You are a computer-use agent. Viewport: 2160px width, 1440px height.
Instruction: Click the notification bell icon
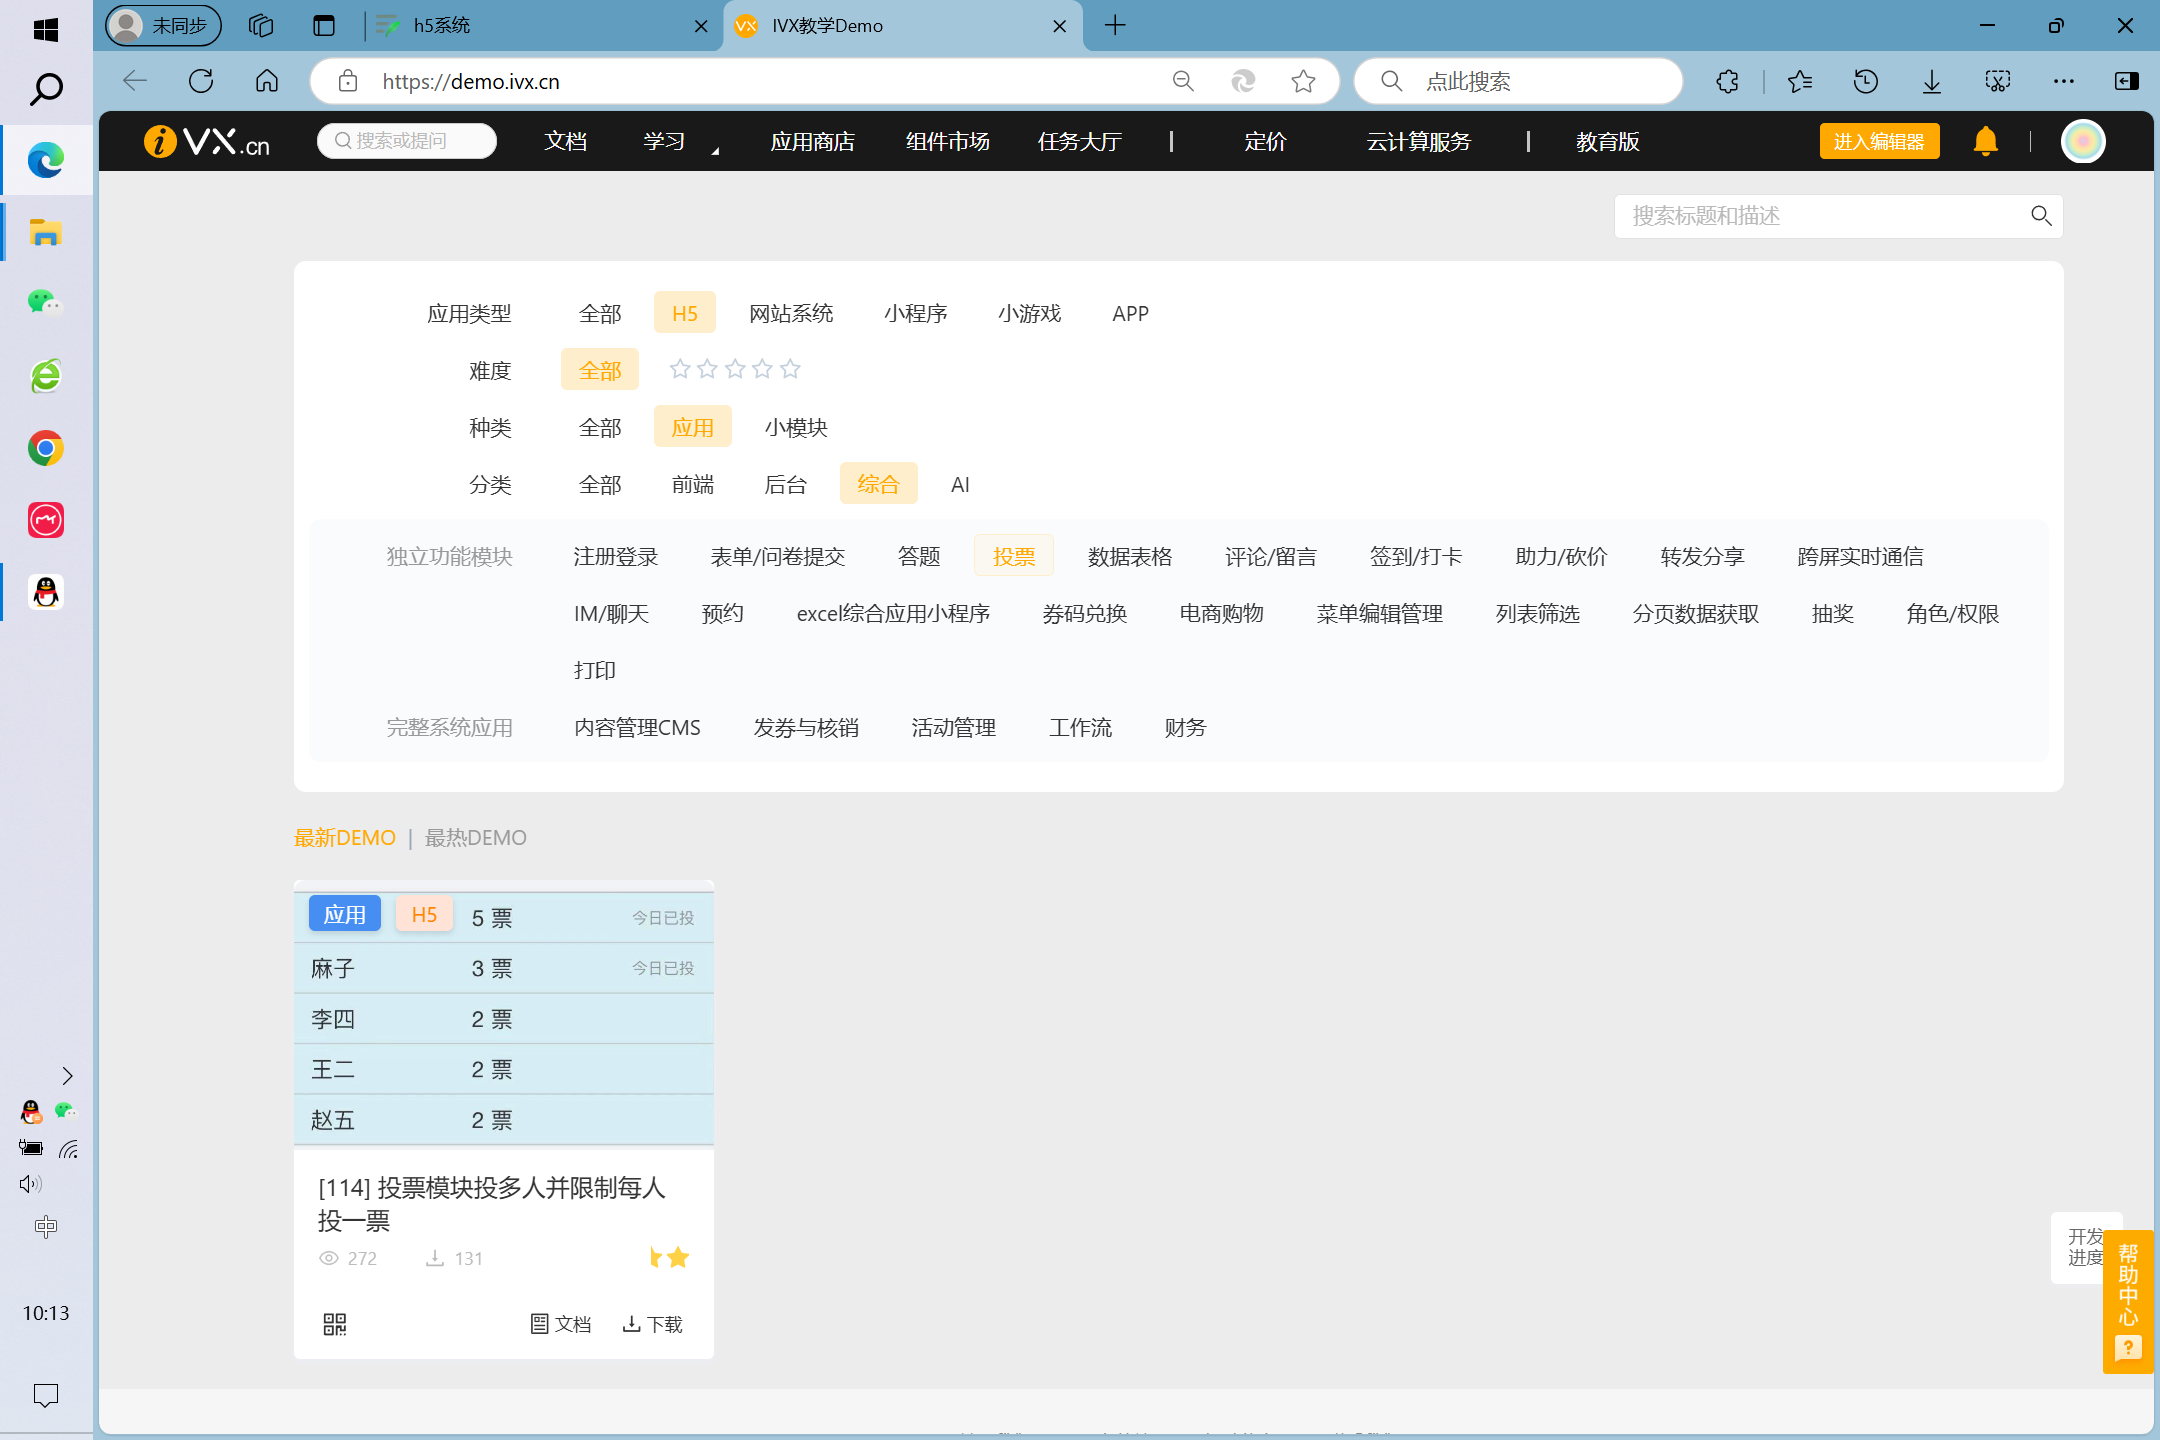pyautogui.click(x=1986, y=141)
